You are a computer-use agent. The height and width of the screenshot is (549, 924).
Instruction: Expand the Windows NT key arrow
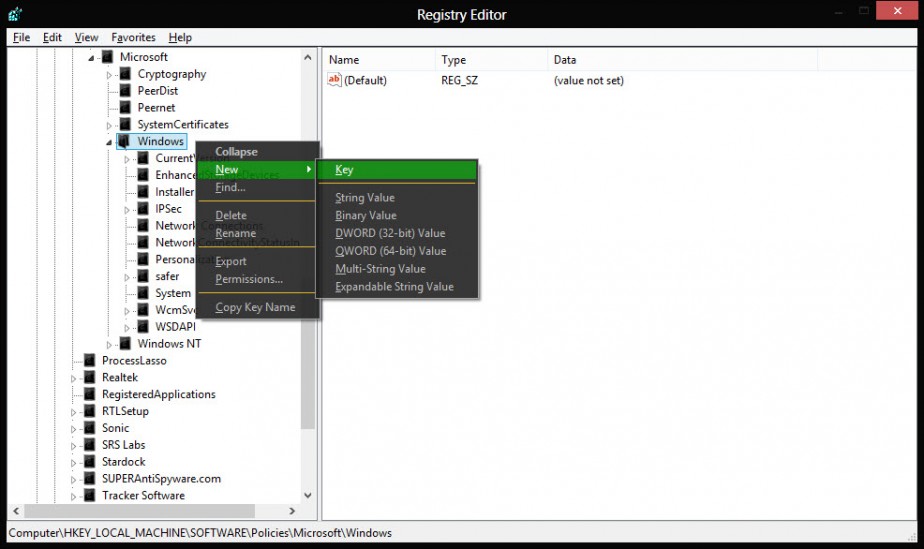(x=109, y=345)
